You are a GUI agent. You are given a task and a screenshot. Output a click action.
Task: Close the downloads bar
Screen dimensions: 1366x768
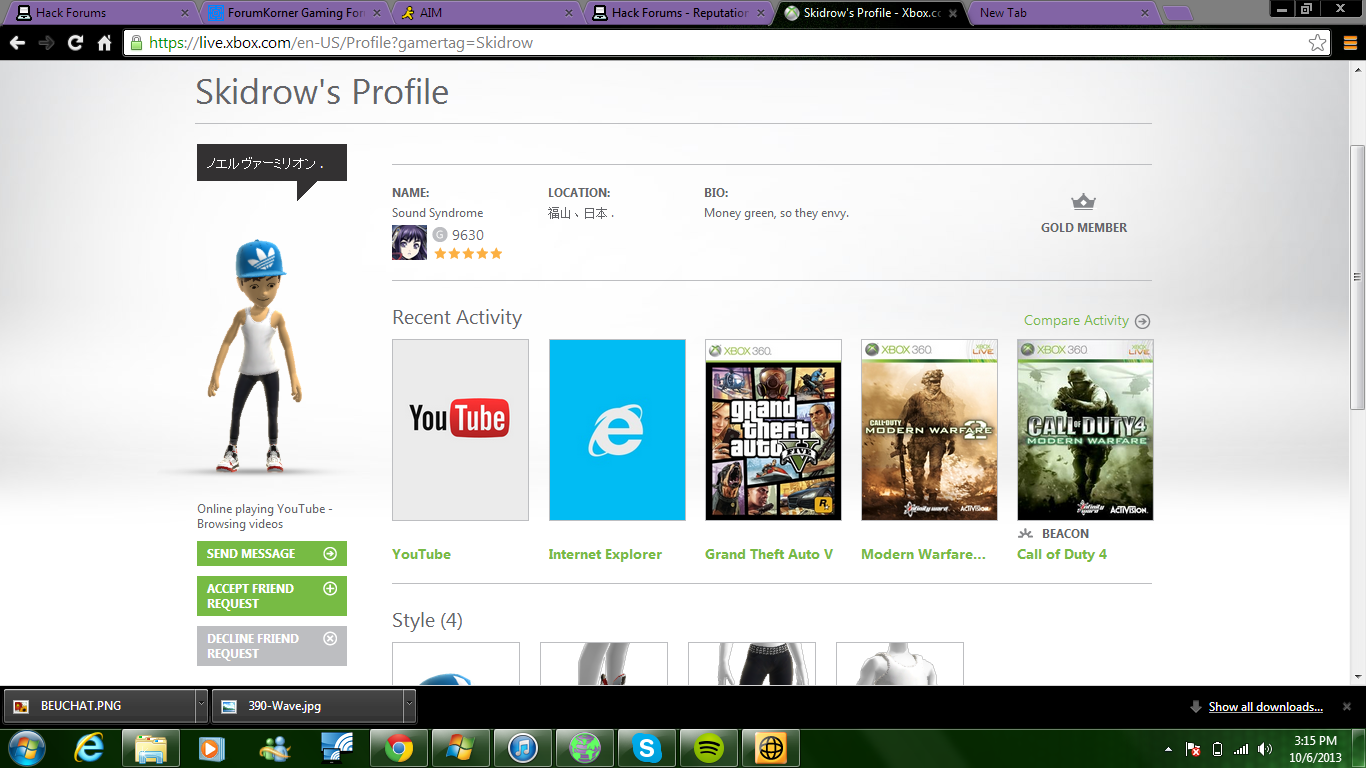click(1347, 706)
